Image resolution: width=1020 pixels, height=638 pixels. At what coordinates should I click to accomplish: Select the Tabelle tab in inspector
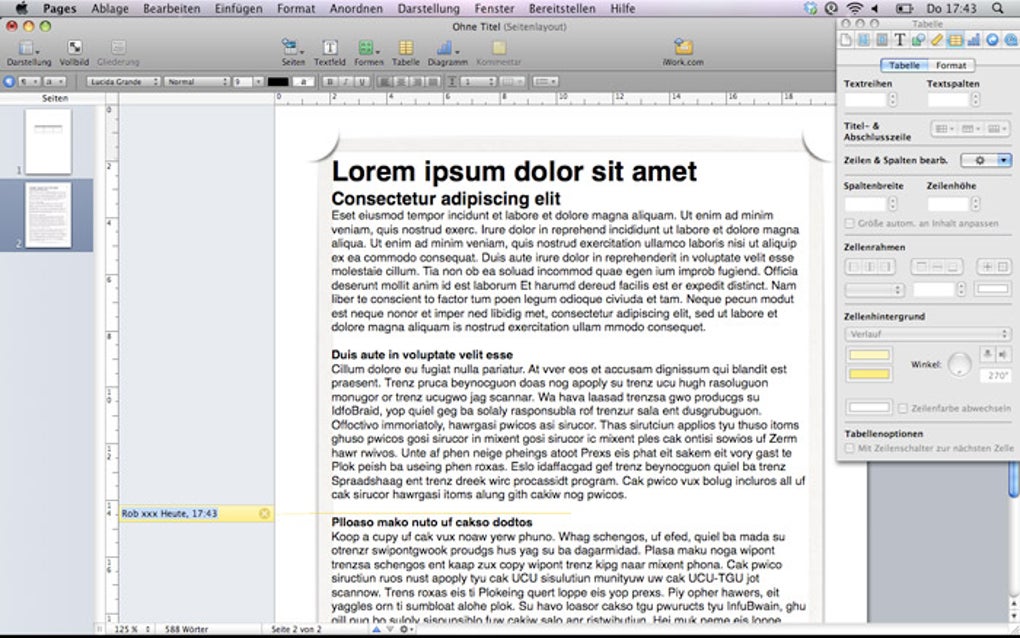[x=904, y=66]
